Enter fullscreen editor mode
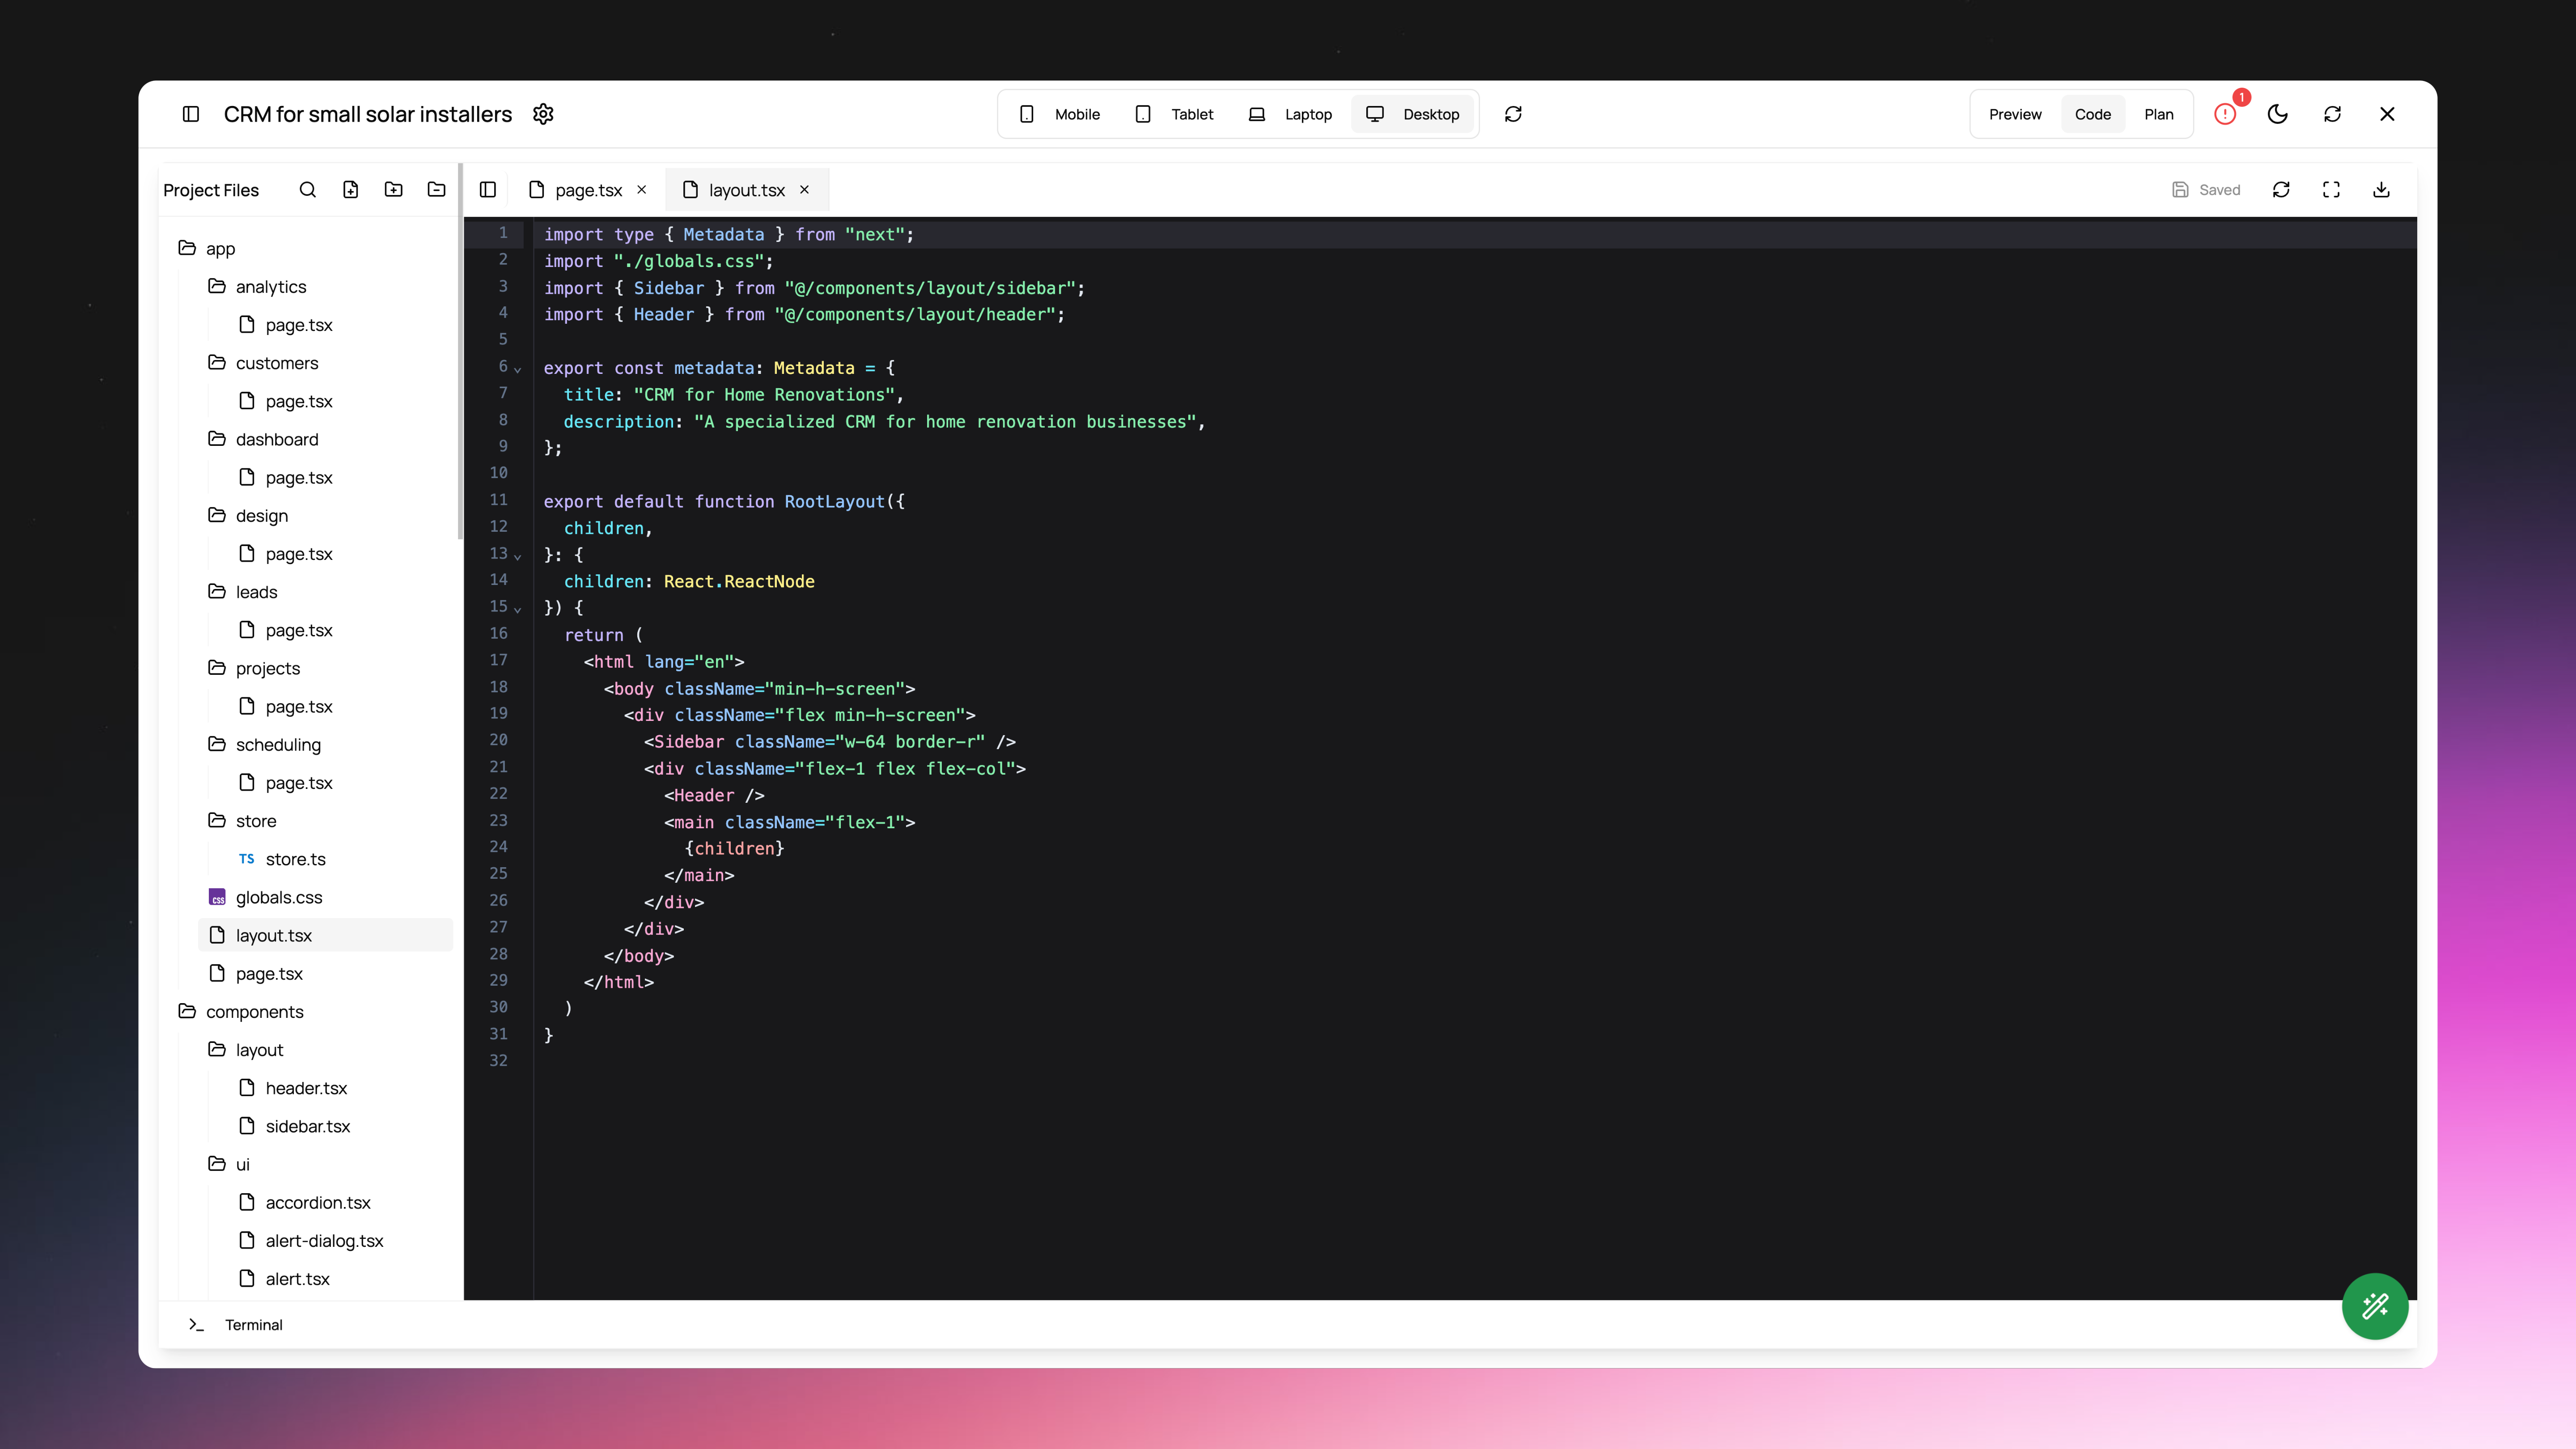Viewport: 2576px width, 1449px height. click(x=2331, y=190)
